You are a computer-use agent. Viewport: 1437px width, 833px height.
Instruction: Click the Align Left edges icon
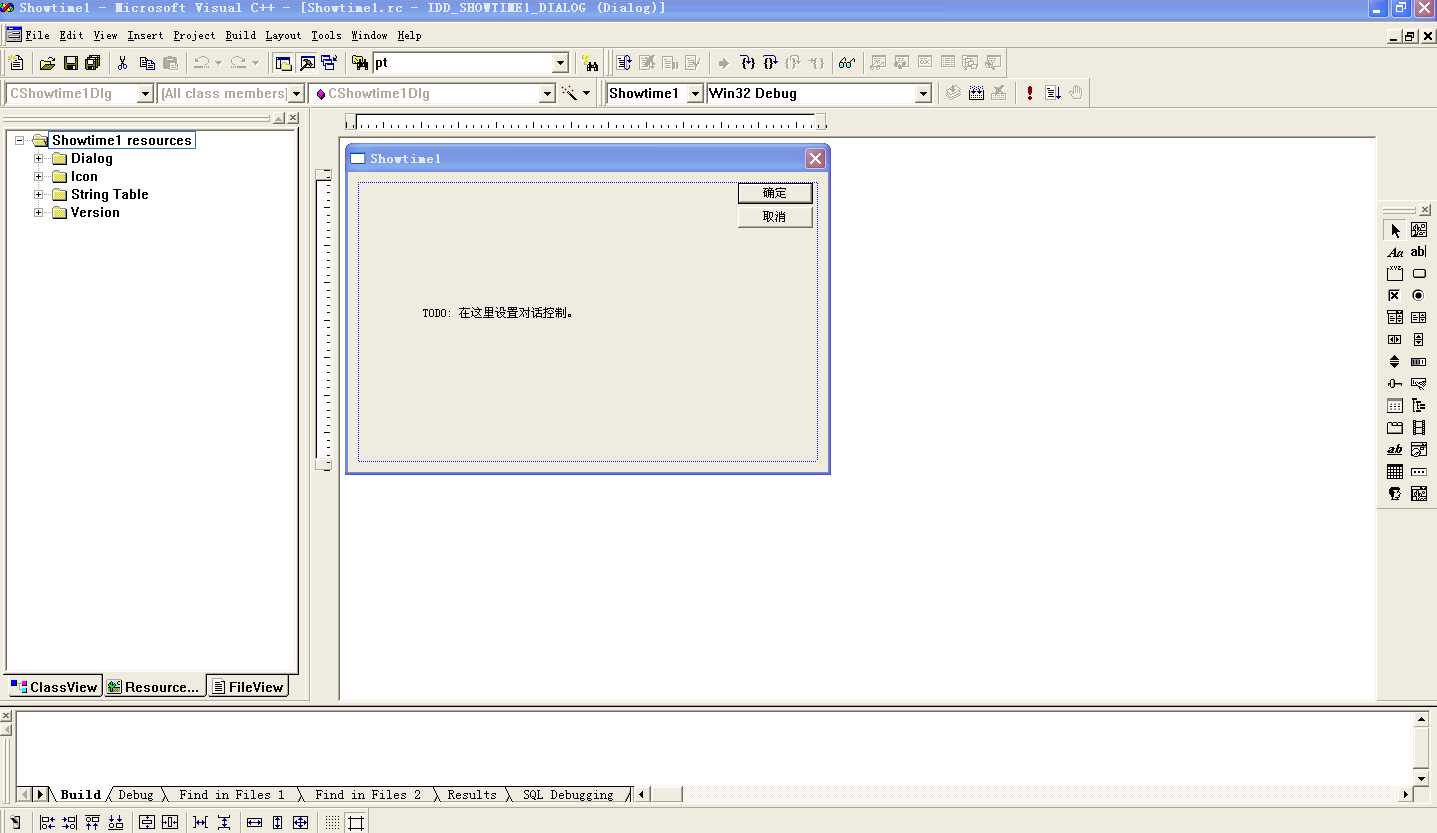(x=47, y=822)
